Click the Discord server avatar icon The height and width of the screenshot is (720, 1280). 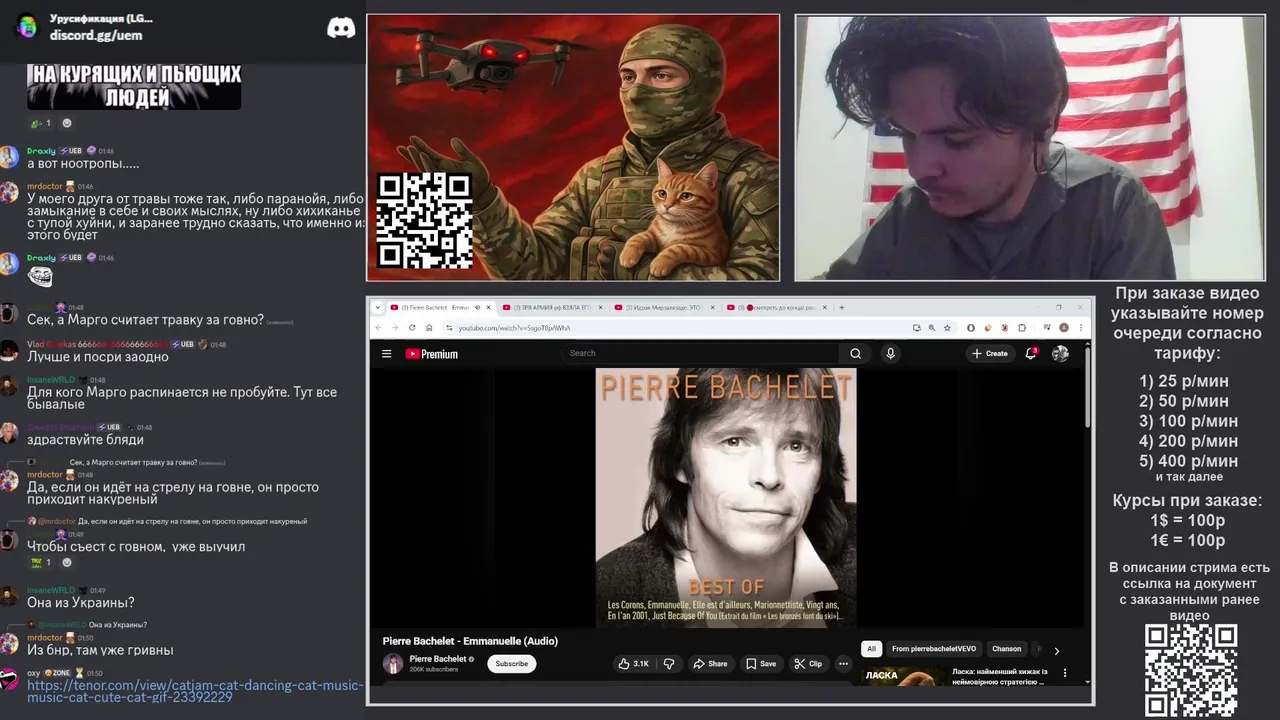(x=28, y=27)
